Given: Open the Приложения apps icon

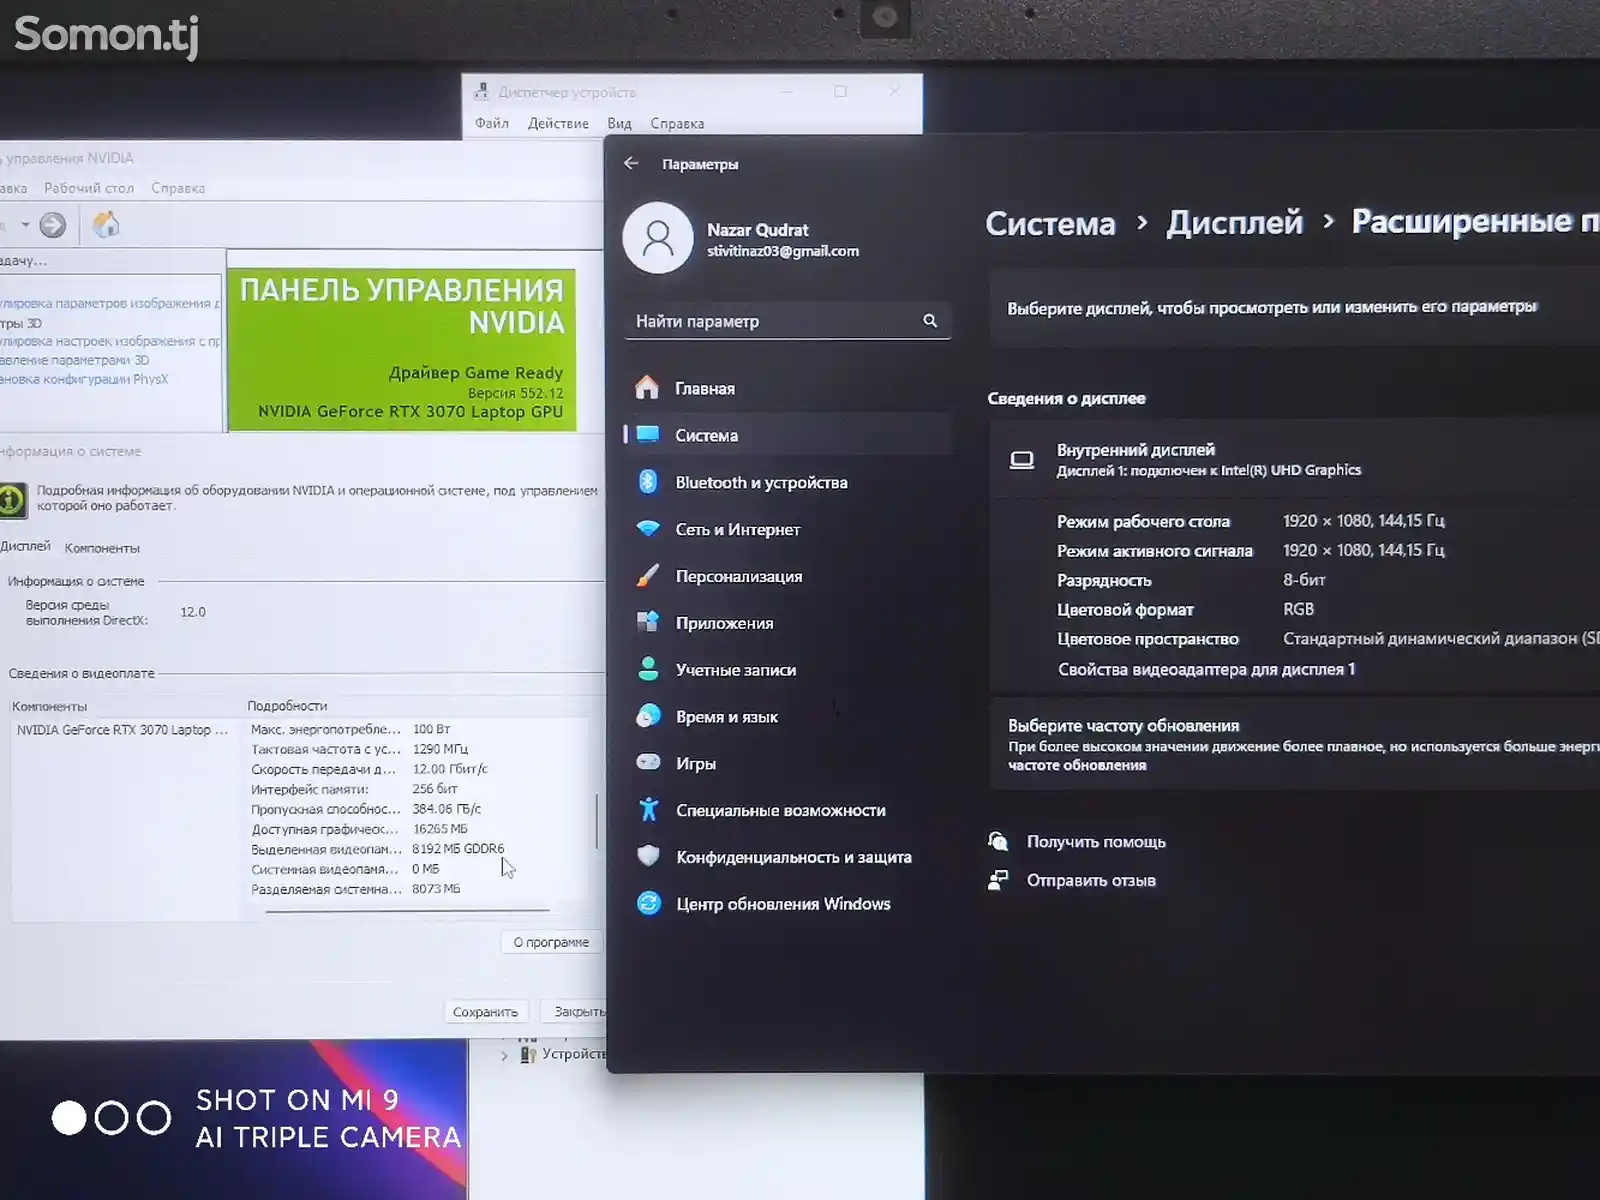Looking at the screenshot, I should pyautogui.click(x=648, y=622).
